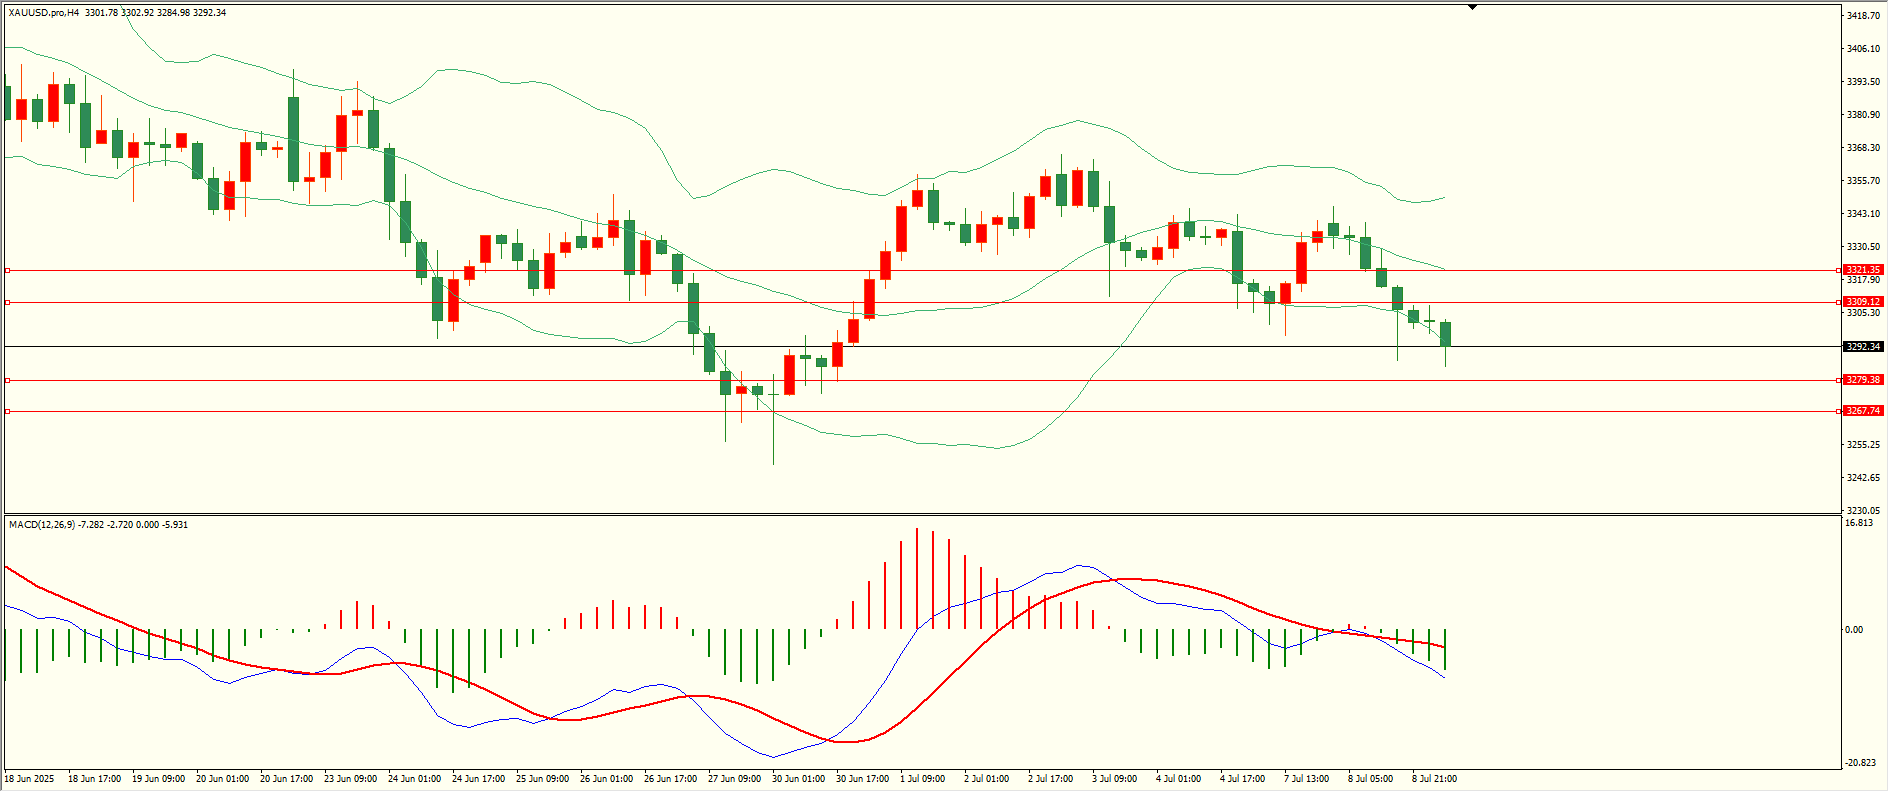Viewport: 1889px width, 792px height.
Task: Click the 24 Jun 17:00 time label
Action: [479, 779]
